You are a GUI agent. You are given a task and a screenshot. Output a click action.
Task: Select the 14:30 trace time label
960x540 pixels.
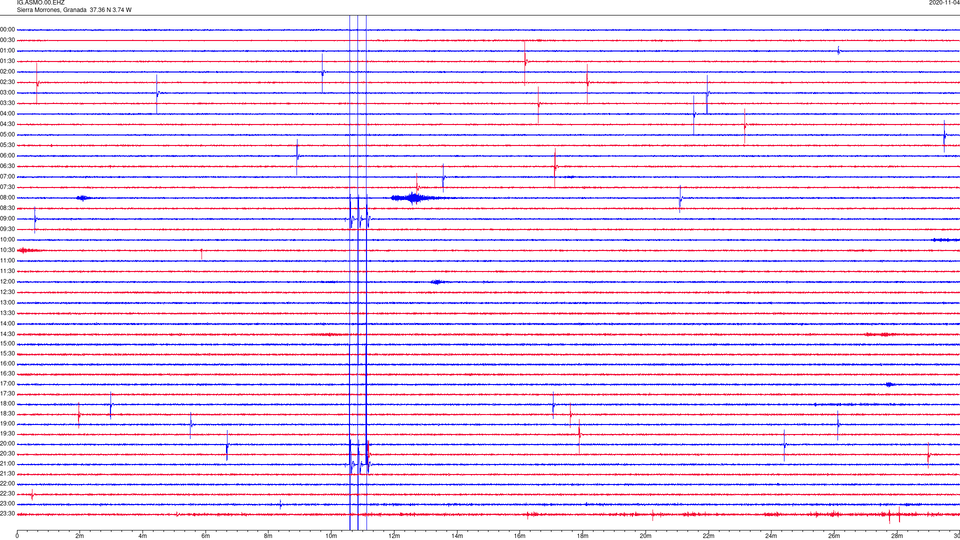coord(7,334)
